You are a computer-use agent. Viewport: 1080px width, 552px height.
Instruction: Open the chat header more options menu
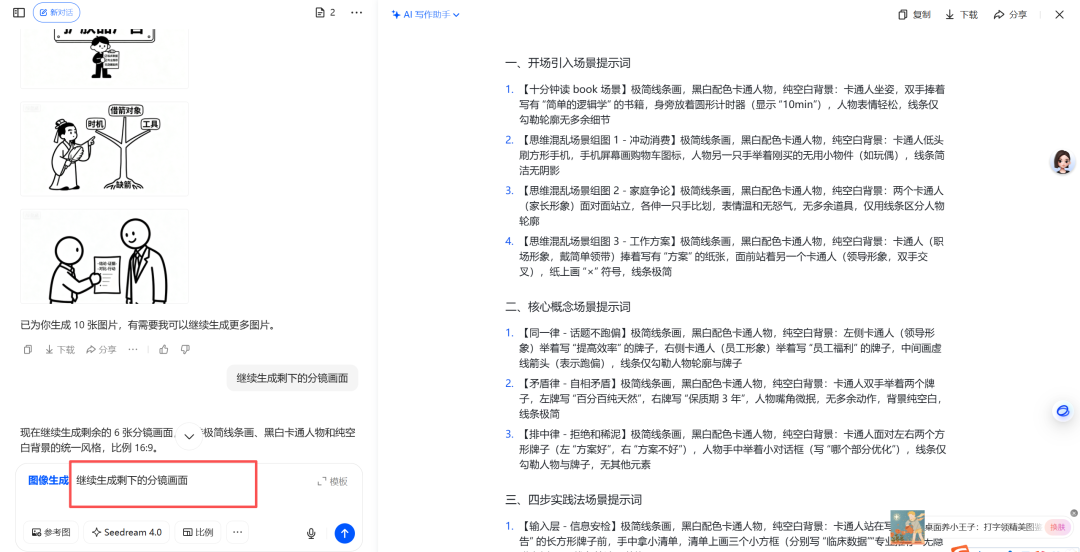coord(356,12)
